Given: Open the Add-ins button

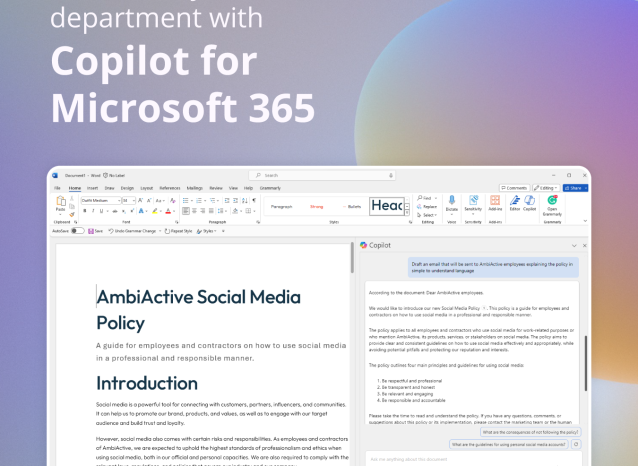Looking at the screenshot, I should 495,202.
